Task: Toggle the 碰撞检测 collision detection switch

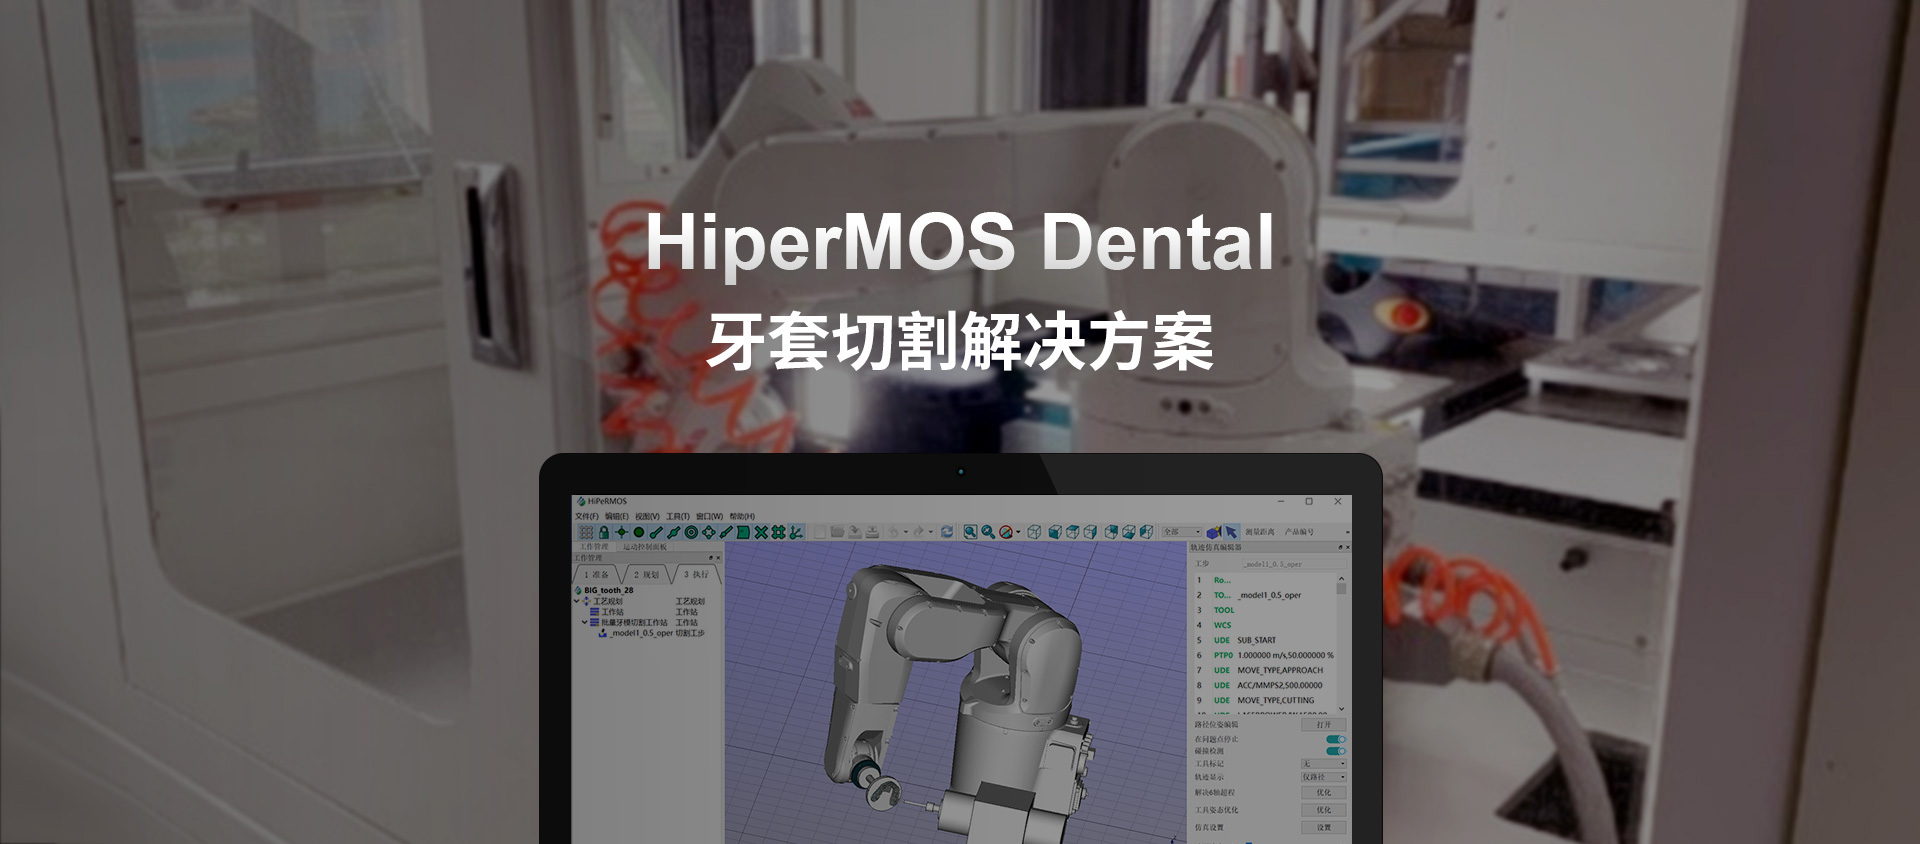Action: [1336, 750]
